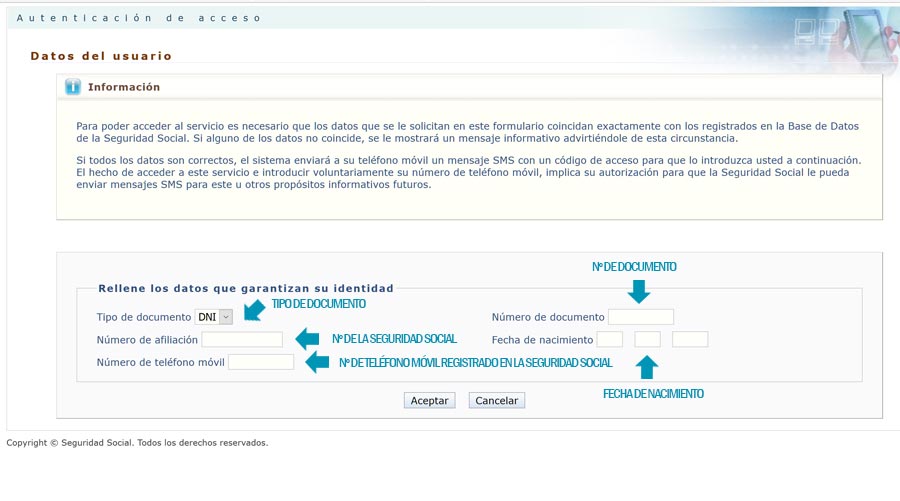Viewport: 900px width, 501px height.
Task: Click the Fecha de nacimiento label
Action: (542, 340)
